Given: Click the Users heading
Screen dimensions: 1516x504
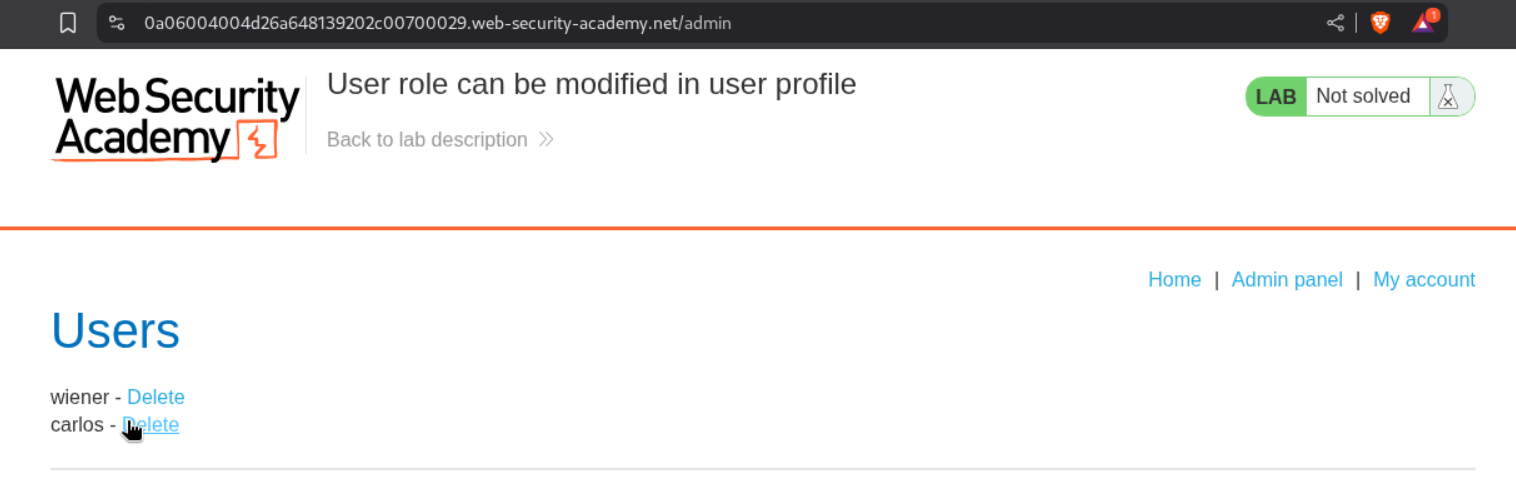Looking at the screenshot, I should (115, 331).
